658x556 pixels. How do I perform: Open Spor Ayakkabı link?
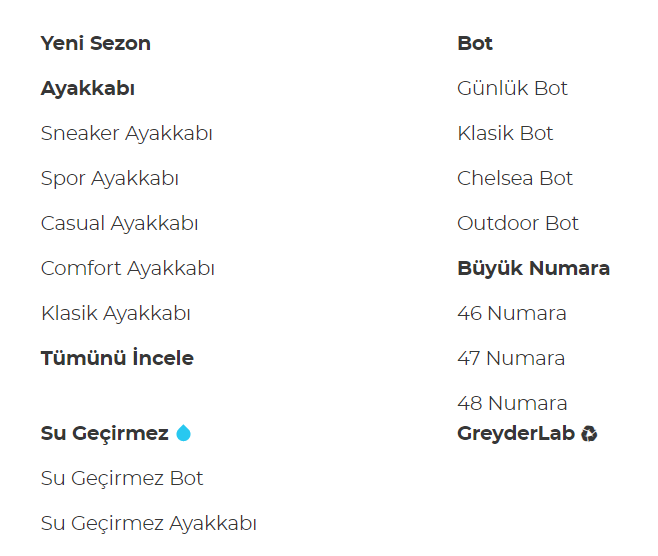pyautogui.click(x=109, y=178)
